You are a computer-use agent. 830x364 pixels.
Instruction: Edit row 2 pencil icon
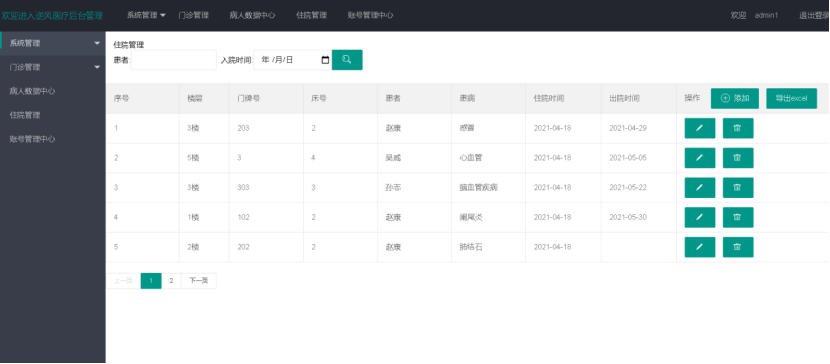pyautogui.click(x=699, y=158)
